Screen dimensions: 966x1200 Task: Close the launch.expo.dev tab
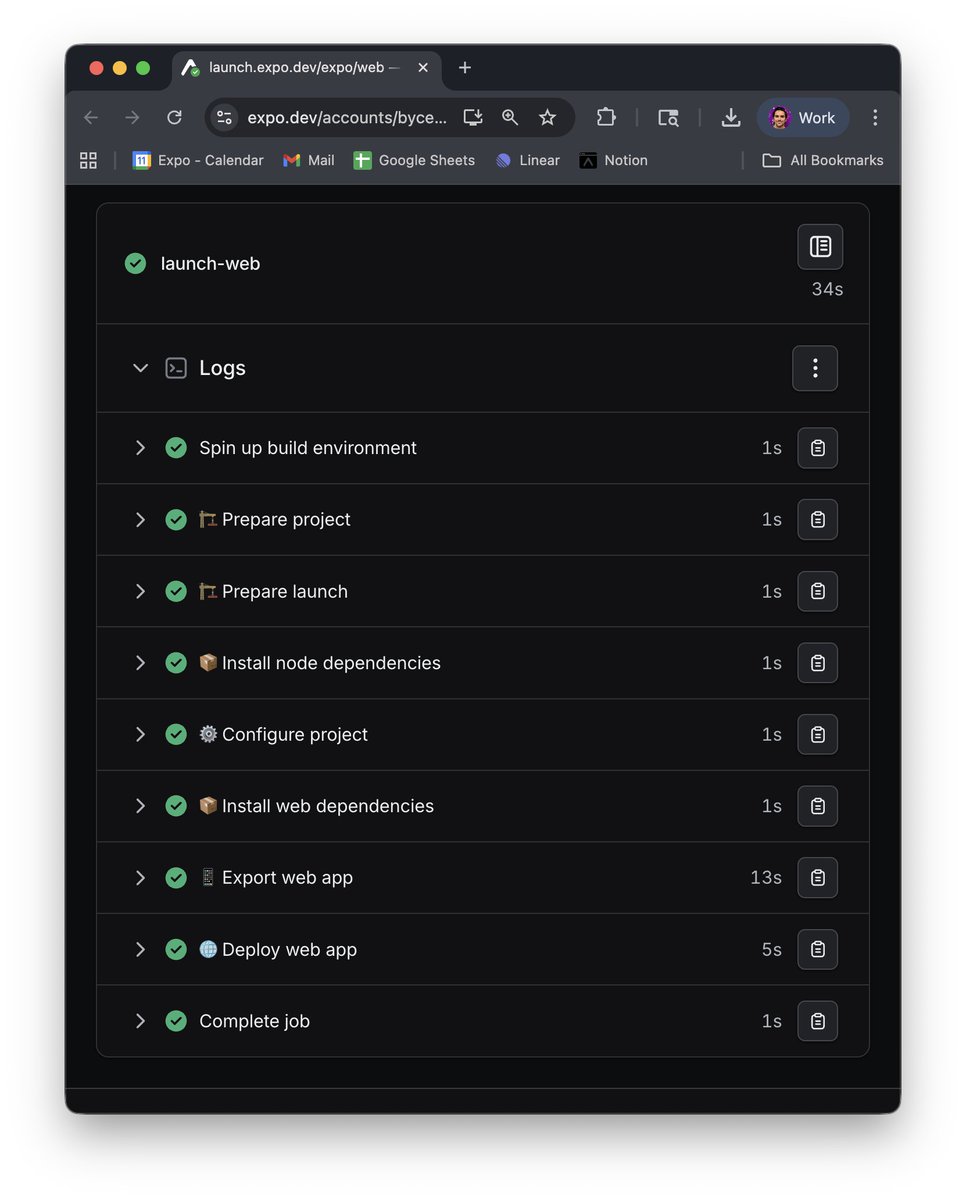point(423,68)
